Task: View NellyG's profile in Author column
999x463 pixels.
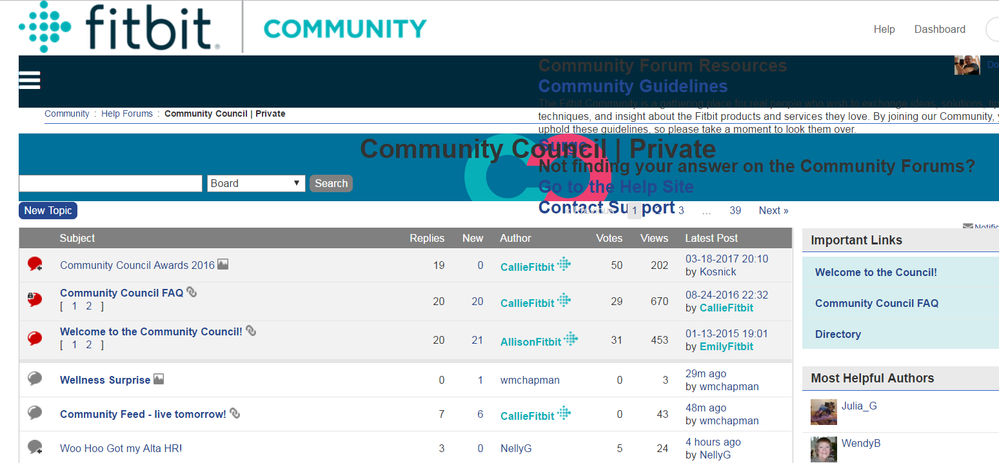Action: point(516,448)
